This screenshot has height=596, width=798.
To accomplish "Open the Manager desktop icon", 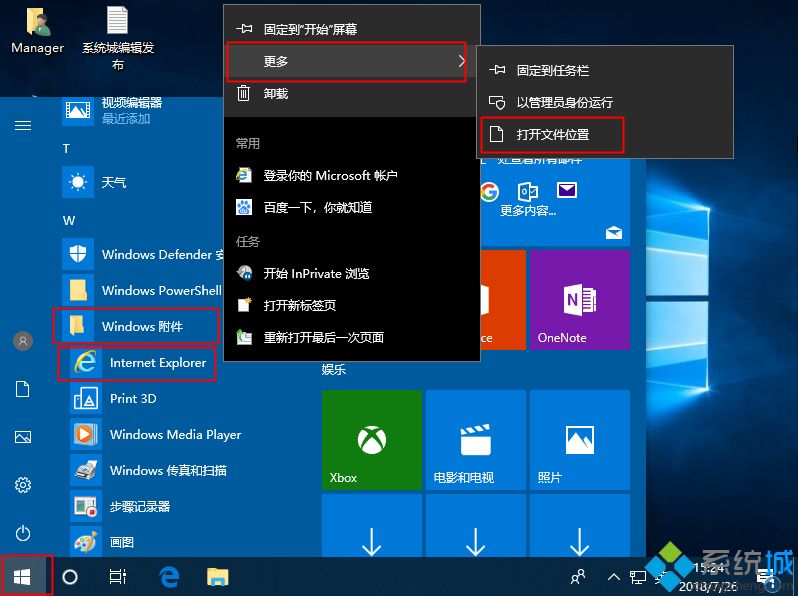I will (37, 31).
